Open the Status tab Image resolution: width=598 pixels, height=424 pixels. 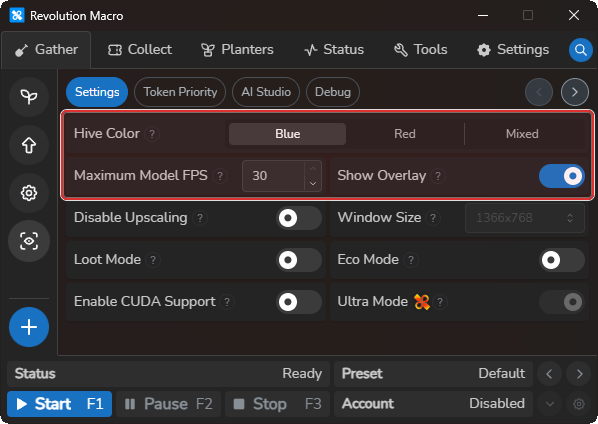point(334,50)
